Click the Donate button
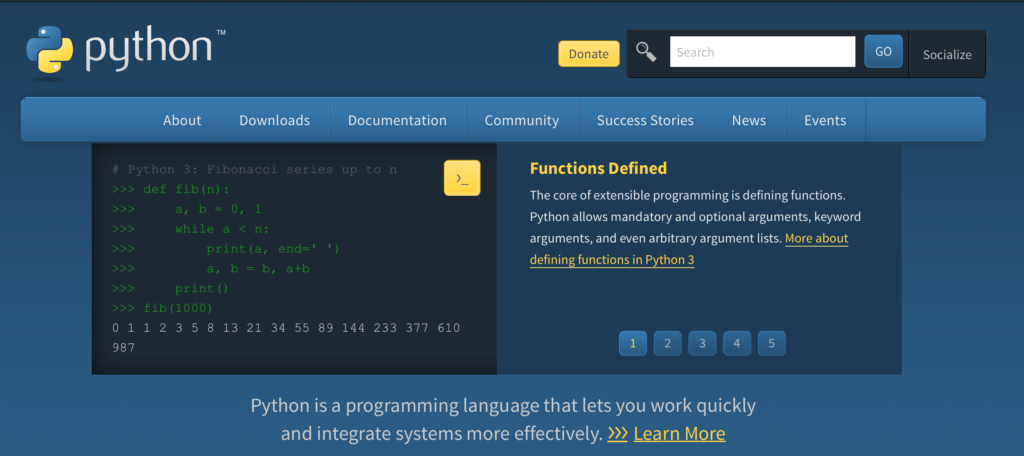This screenshot has width=1024, height=456. [x=588, y=54]
